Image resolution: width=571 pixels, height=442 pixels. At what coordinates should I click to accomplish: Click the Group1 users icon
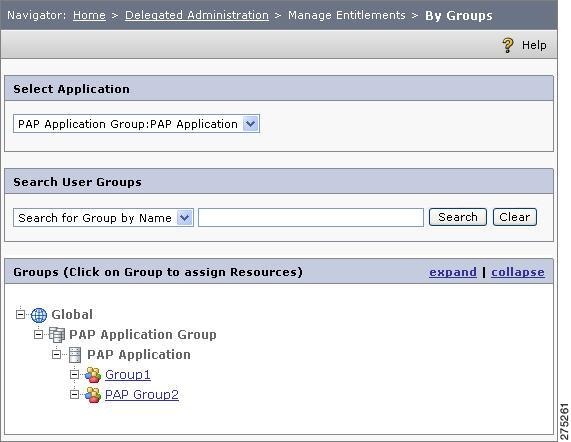coord(93,375)
